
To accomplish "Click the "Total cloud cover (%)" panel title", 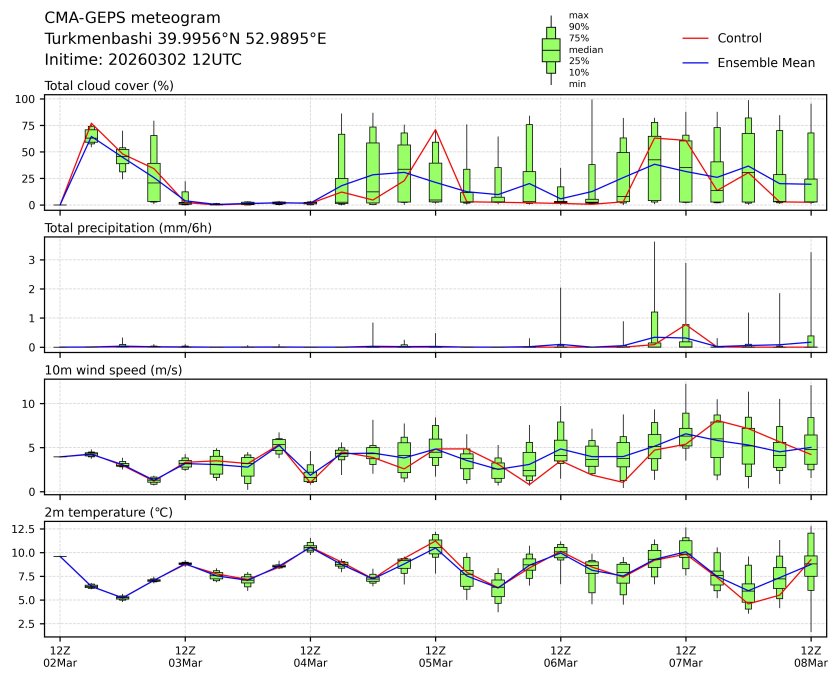I will click(x=109, y=86).
